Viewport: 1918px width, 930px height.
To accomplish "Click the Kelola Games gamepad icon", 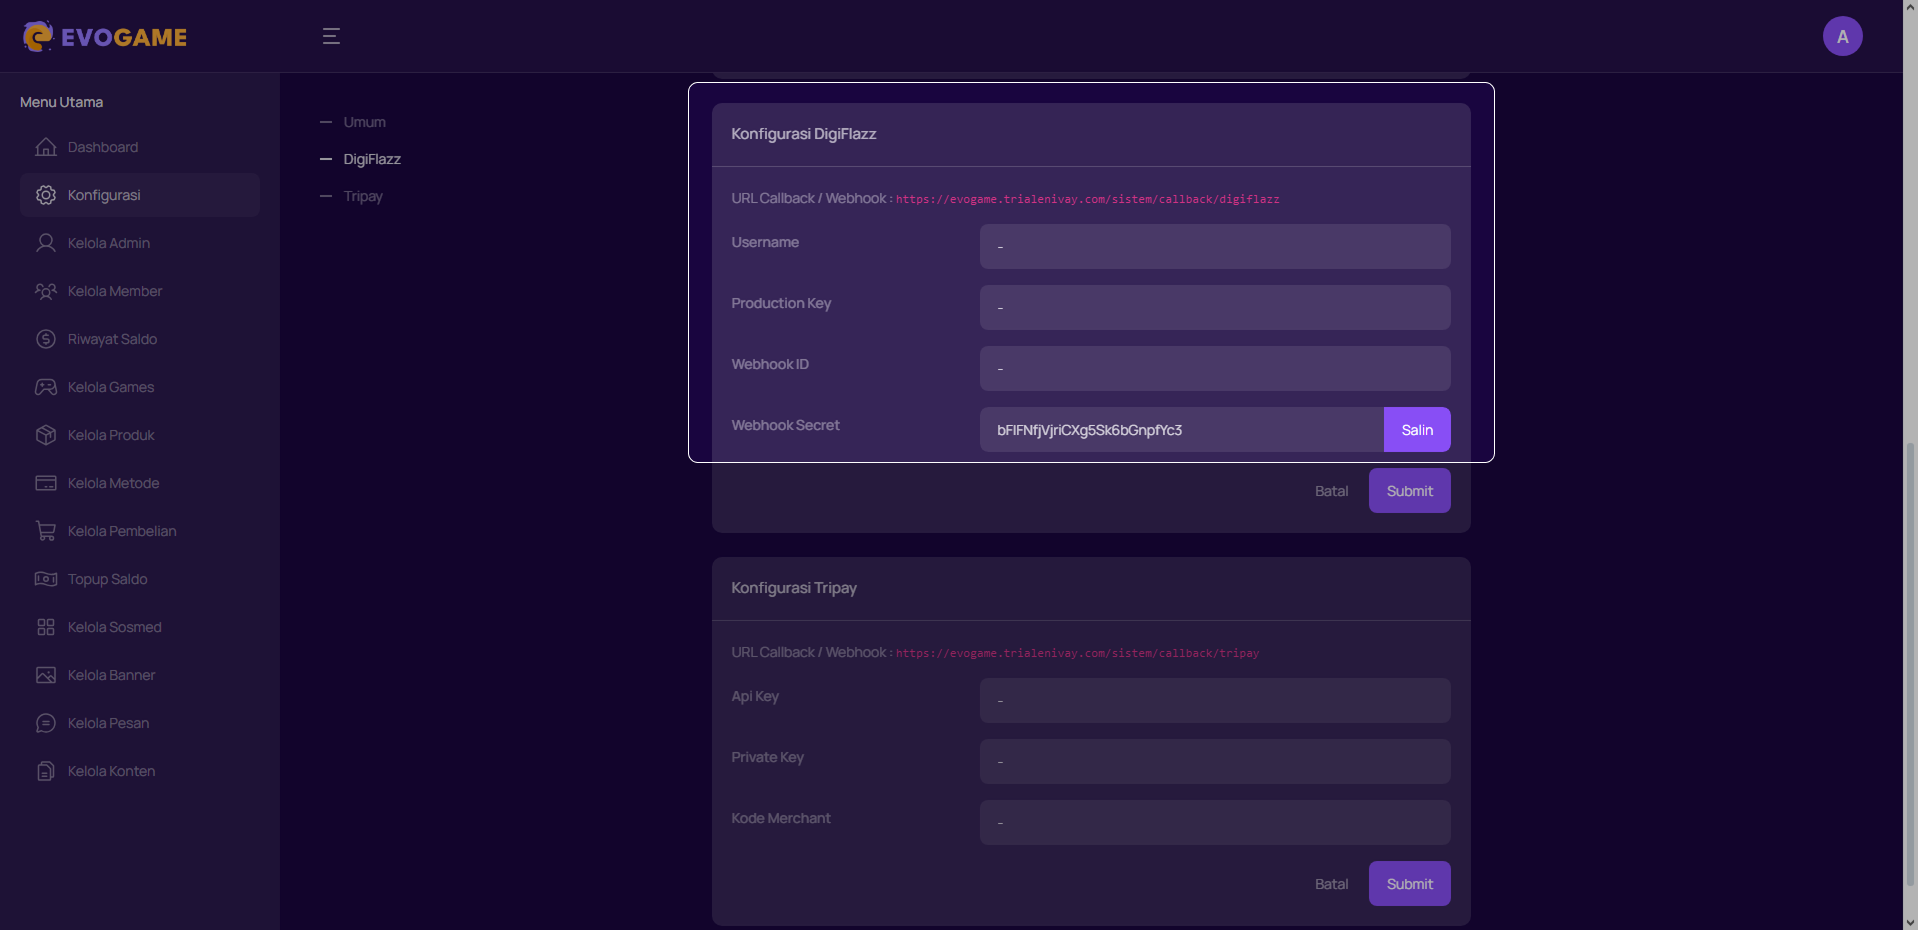I will coord(46,387).
